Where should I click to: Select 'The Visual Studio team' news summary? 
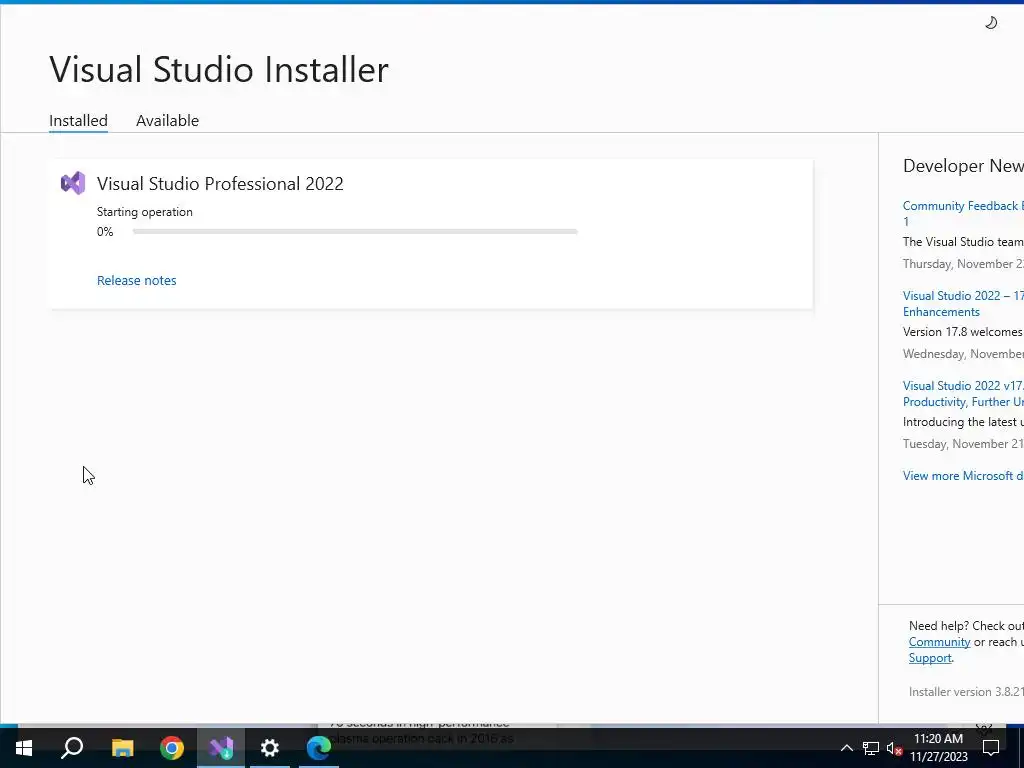963,242
